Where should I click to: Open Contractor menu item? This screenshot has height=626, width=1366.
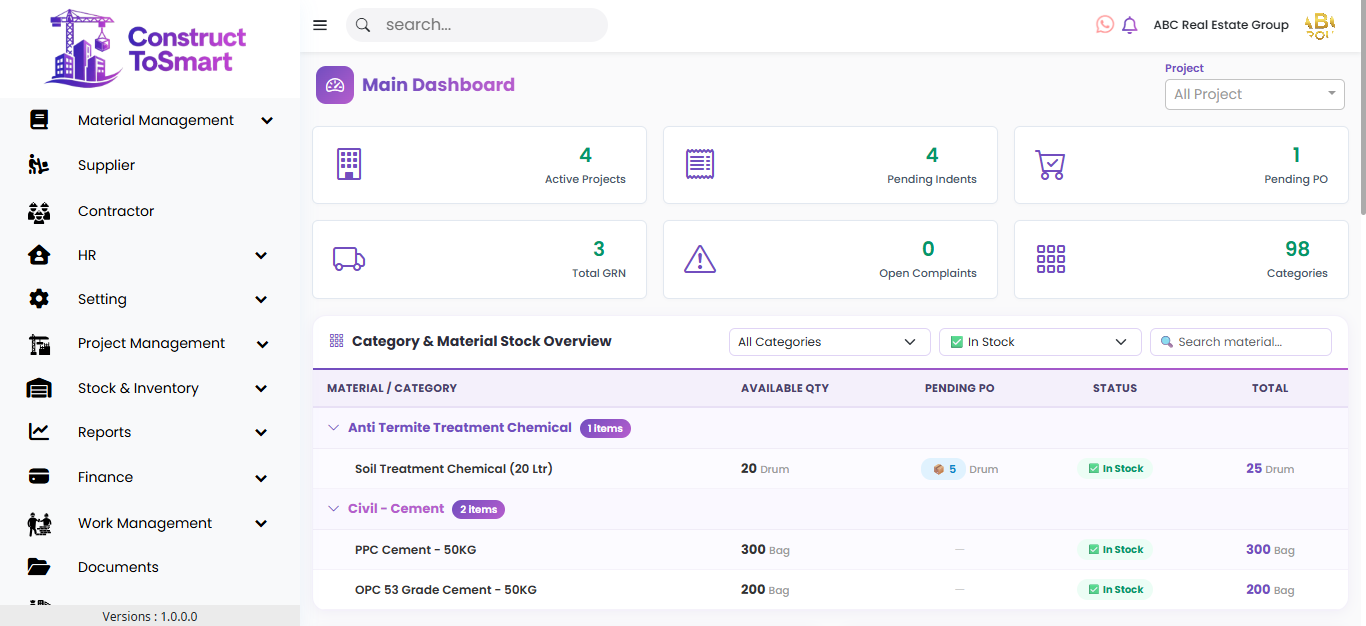pos(116,211)
